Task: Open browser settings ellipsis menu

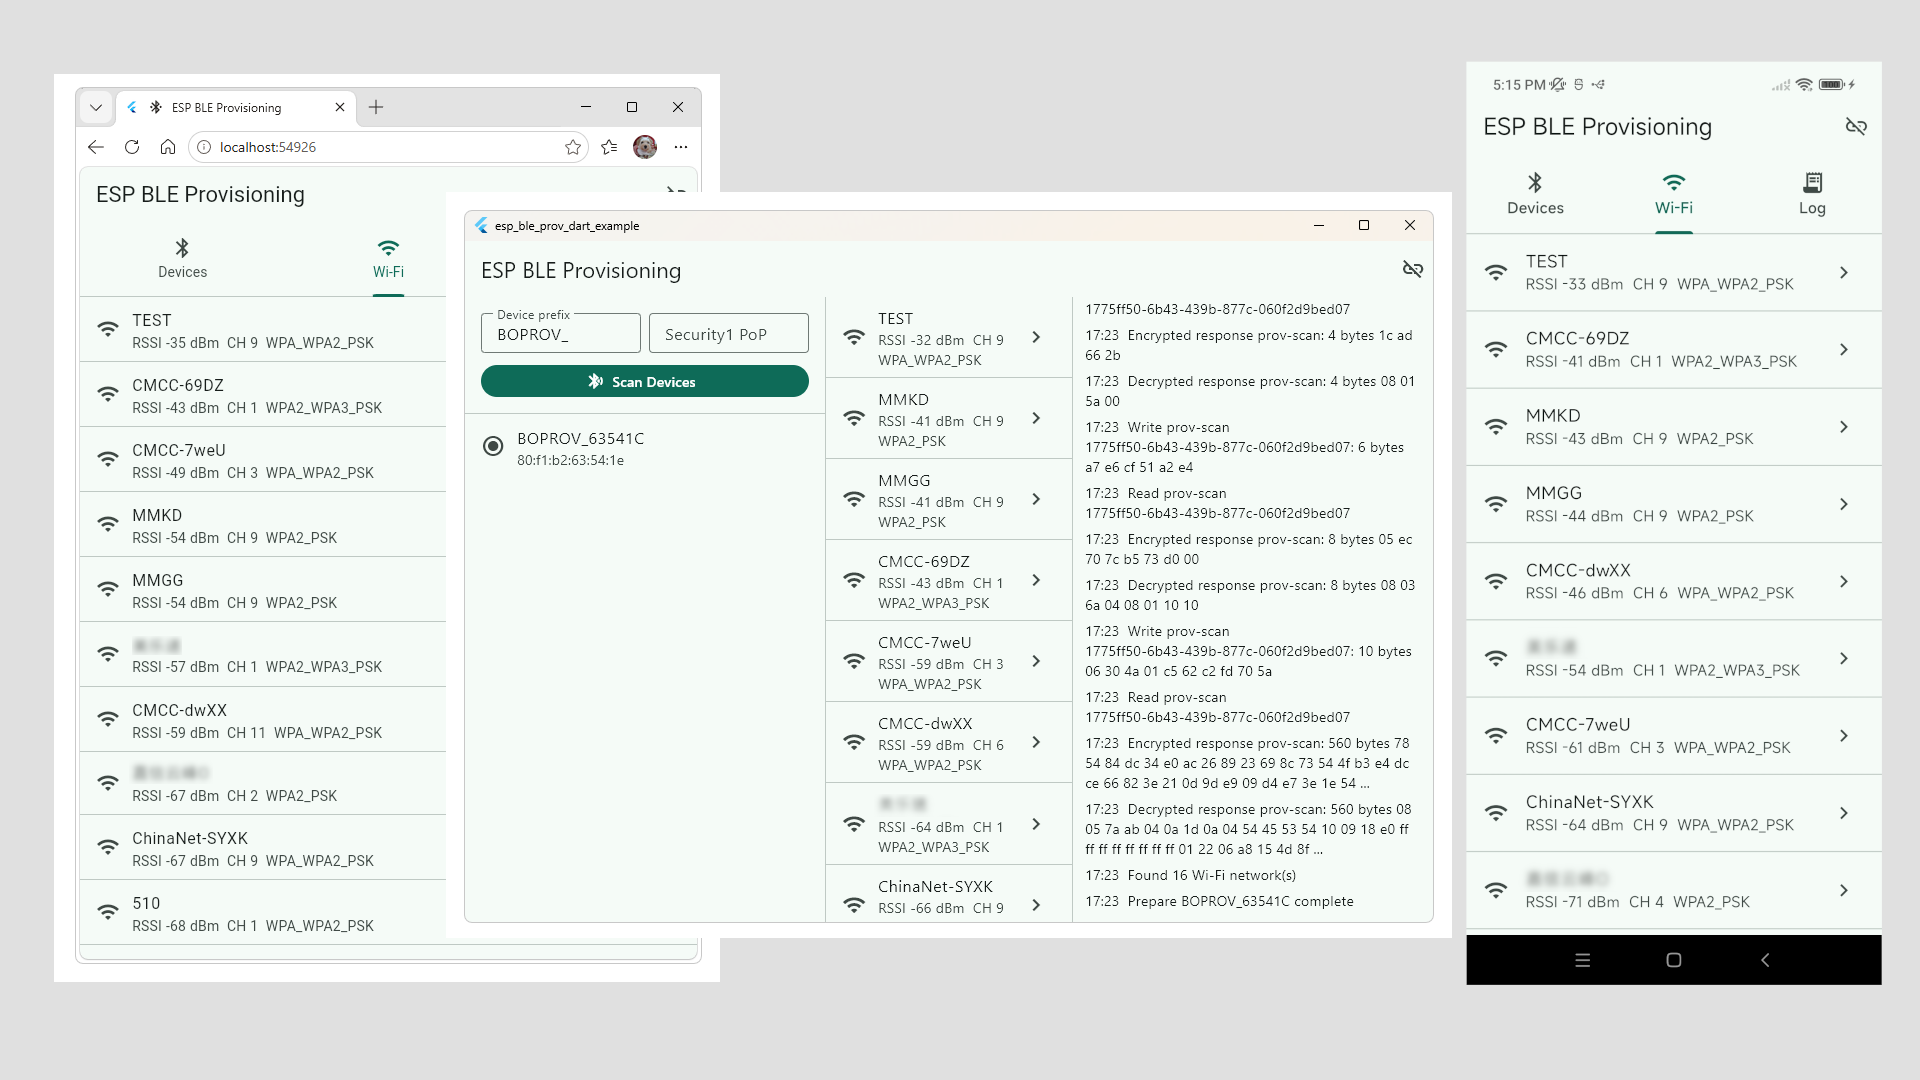Action: (681, 147)
